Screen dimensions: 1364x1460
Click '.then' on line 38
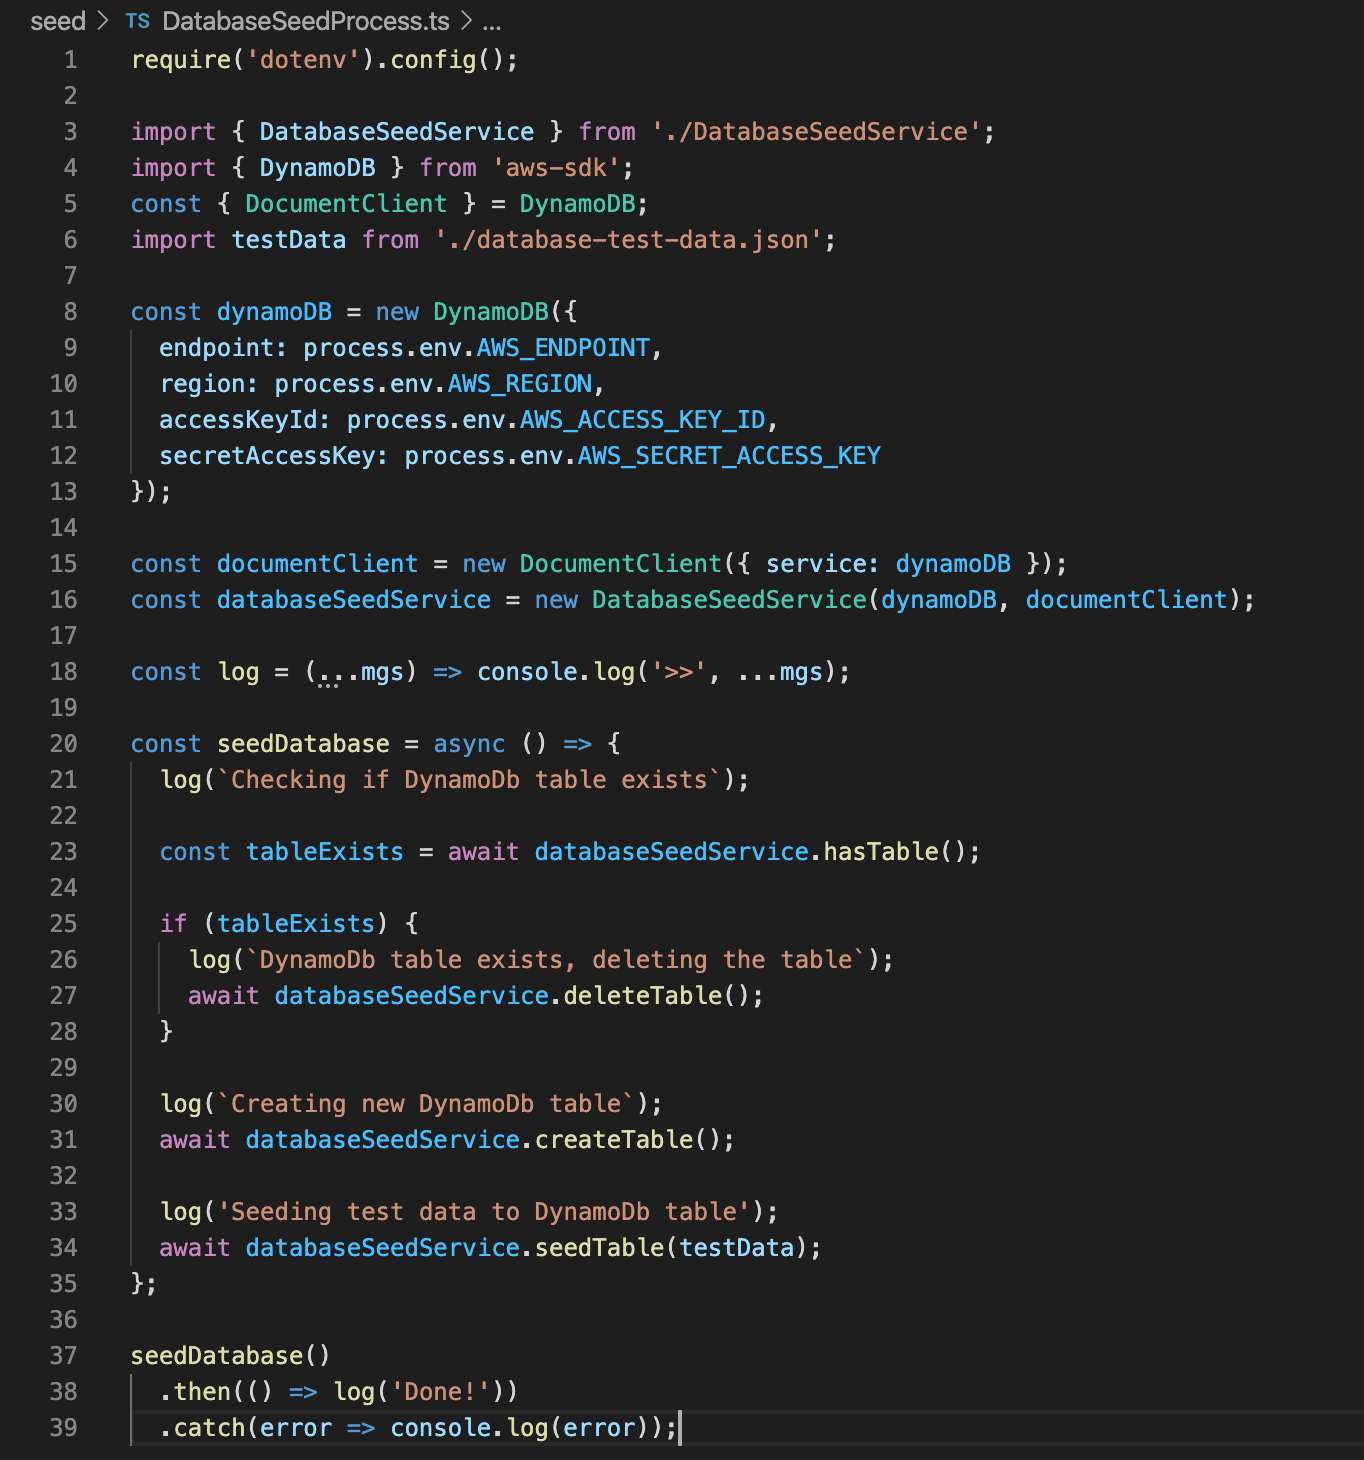point(195,1392)
